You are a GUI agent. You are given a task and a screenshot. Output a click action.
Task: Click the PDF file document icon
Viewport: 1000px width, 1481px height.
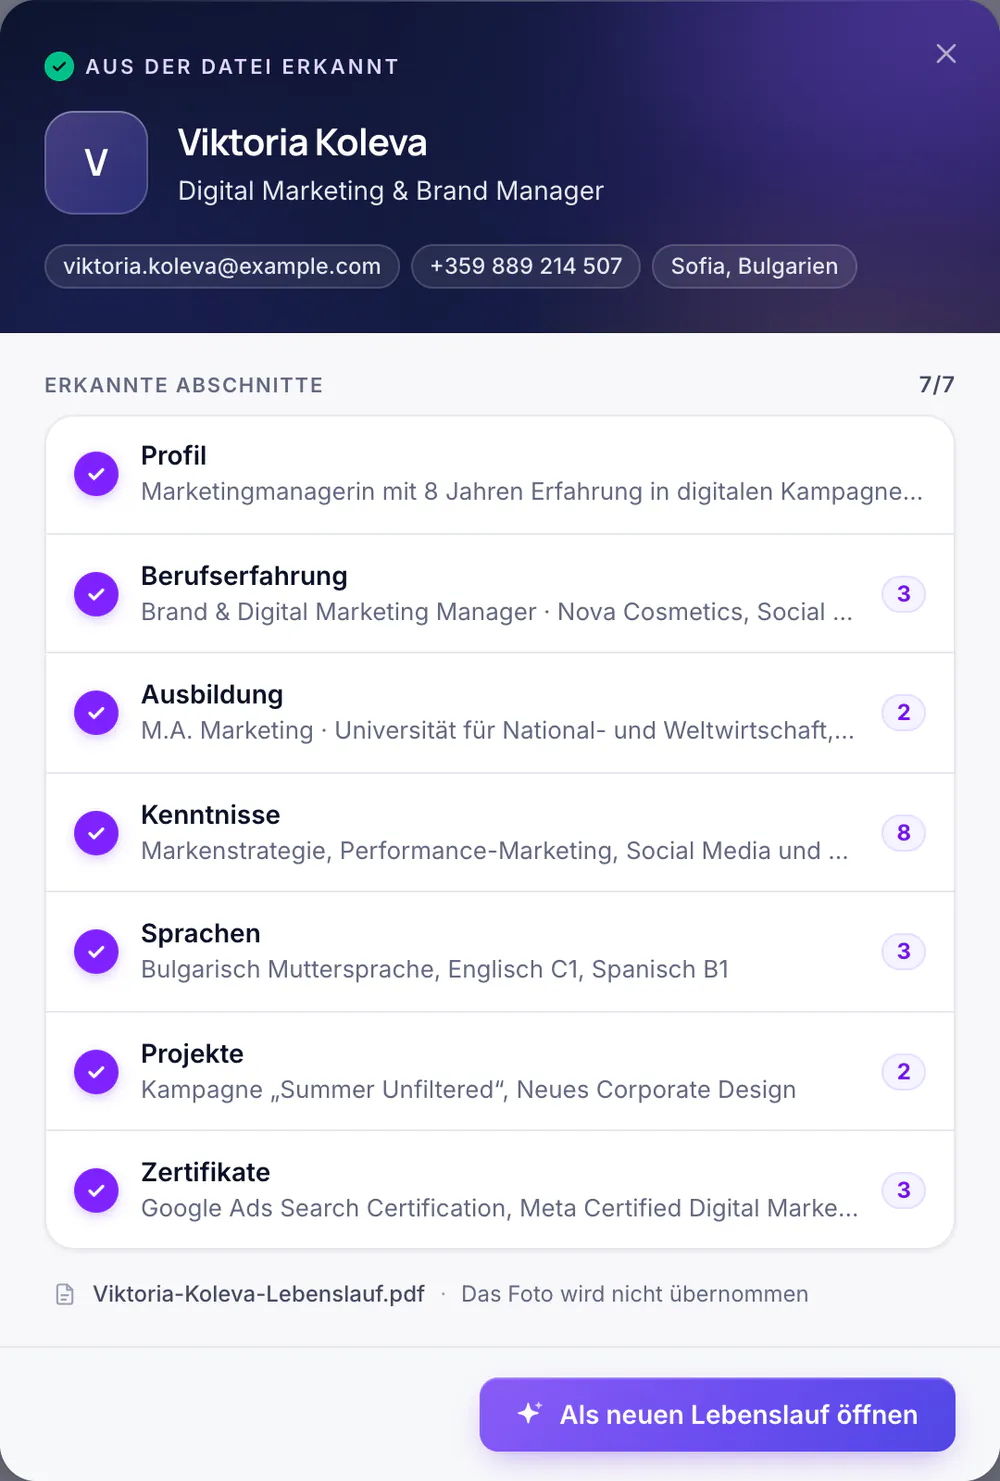(65, 1294)
